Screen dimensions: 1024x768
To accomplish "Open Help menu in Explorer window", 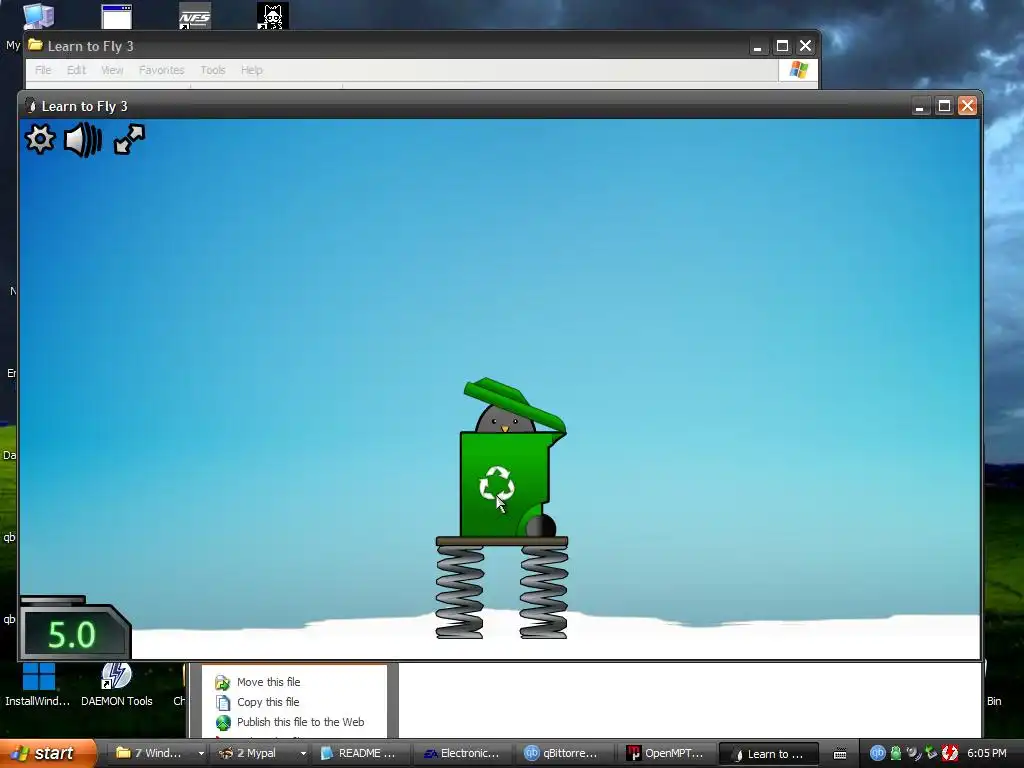I will 251,70.
